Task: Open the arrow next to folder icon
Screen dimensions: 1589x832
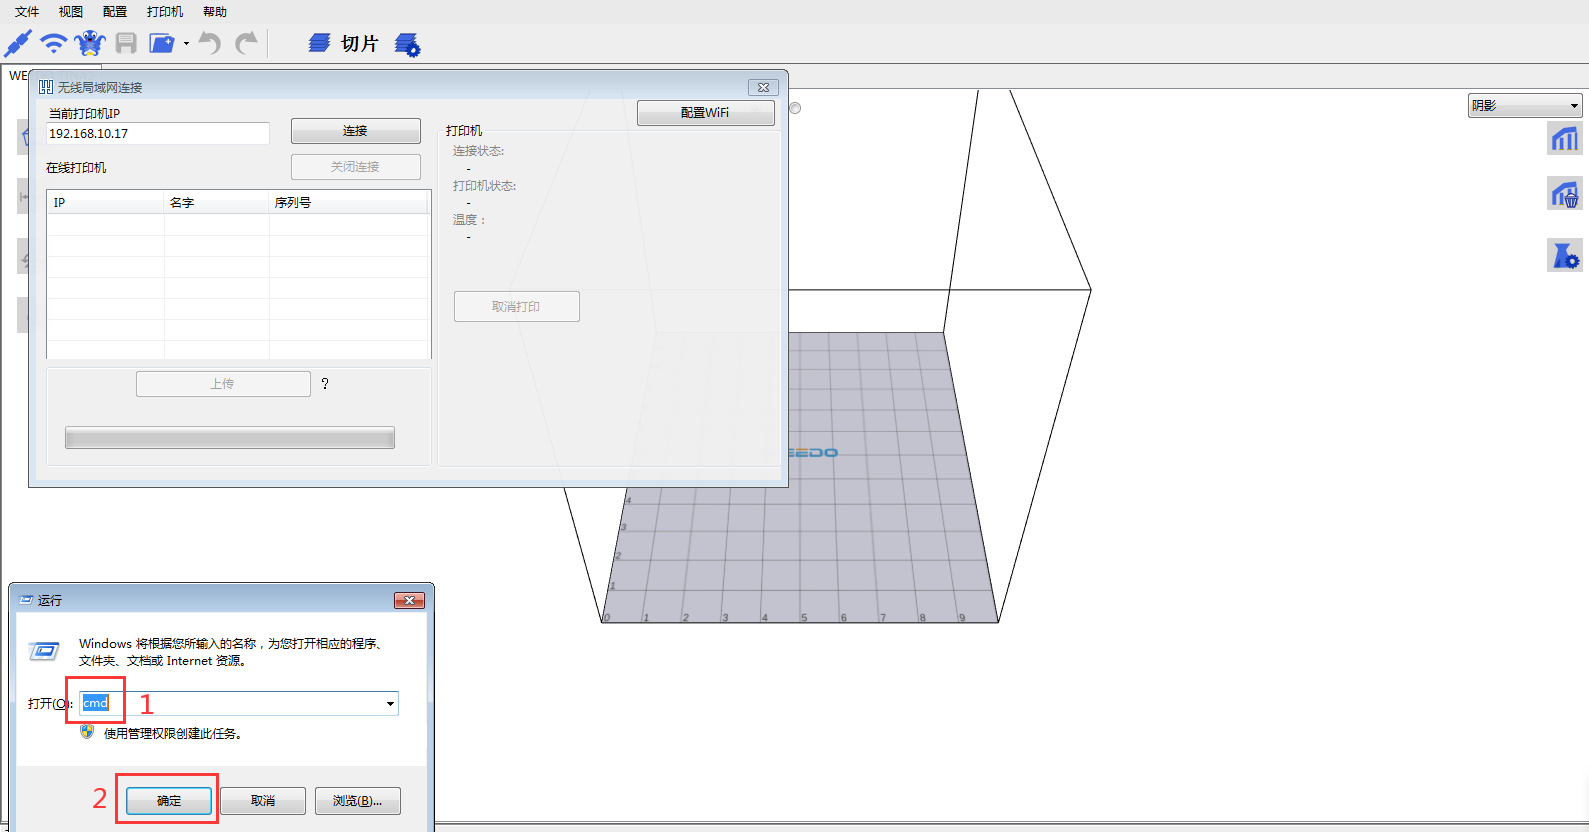Action: coord(186,44)
